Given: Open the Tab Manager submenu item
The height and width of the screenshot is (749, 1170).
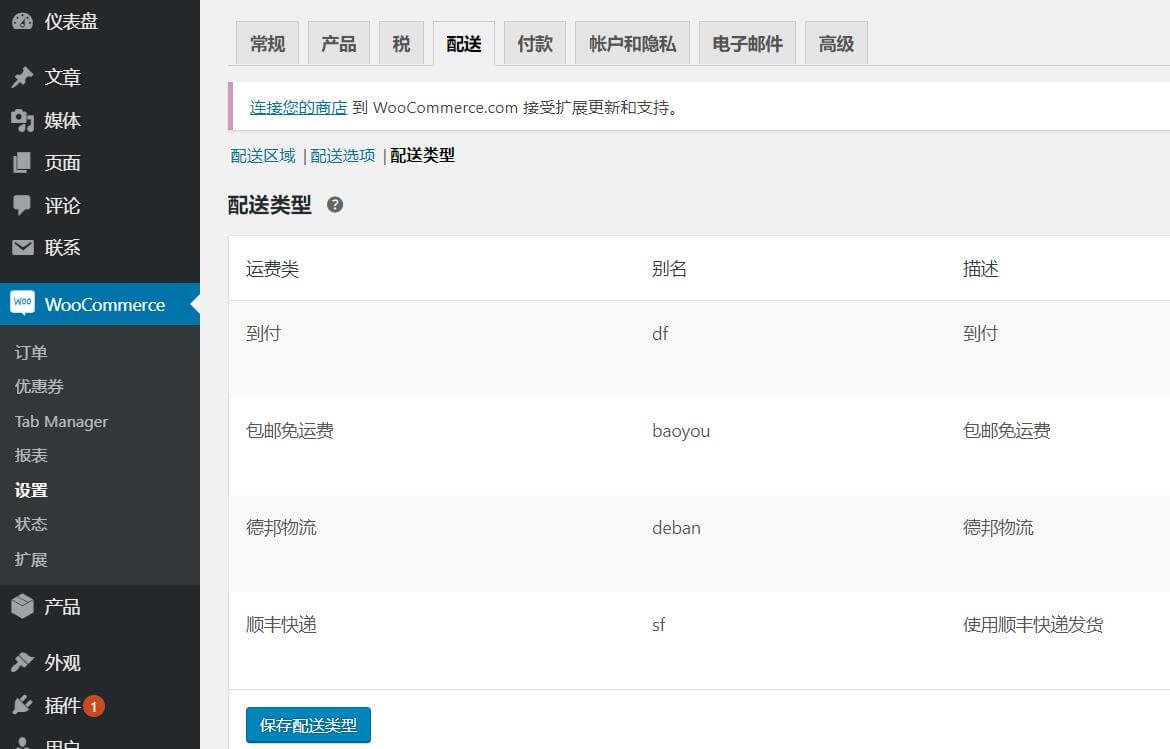Looking at the screenshot, I should [61, 421].
